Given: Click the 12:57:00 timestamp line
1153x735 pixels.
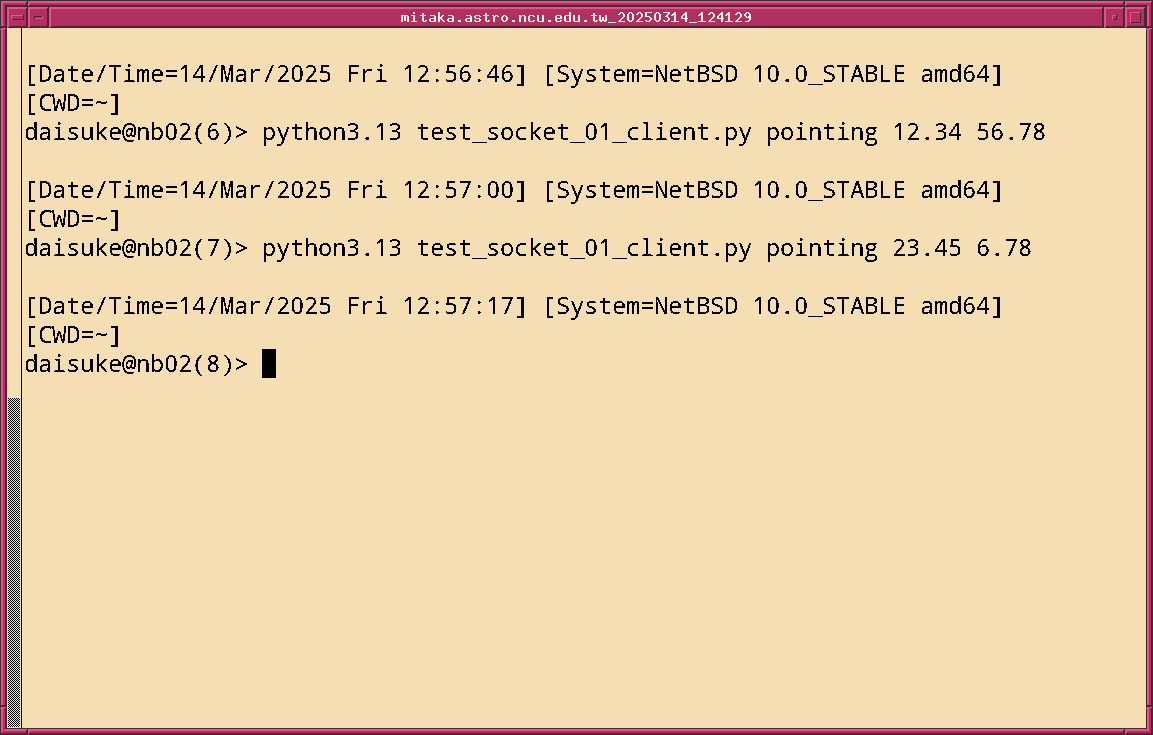Looking at the screenshot, I should (x=514, y=190).
